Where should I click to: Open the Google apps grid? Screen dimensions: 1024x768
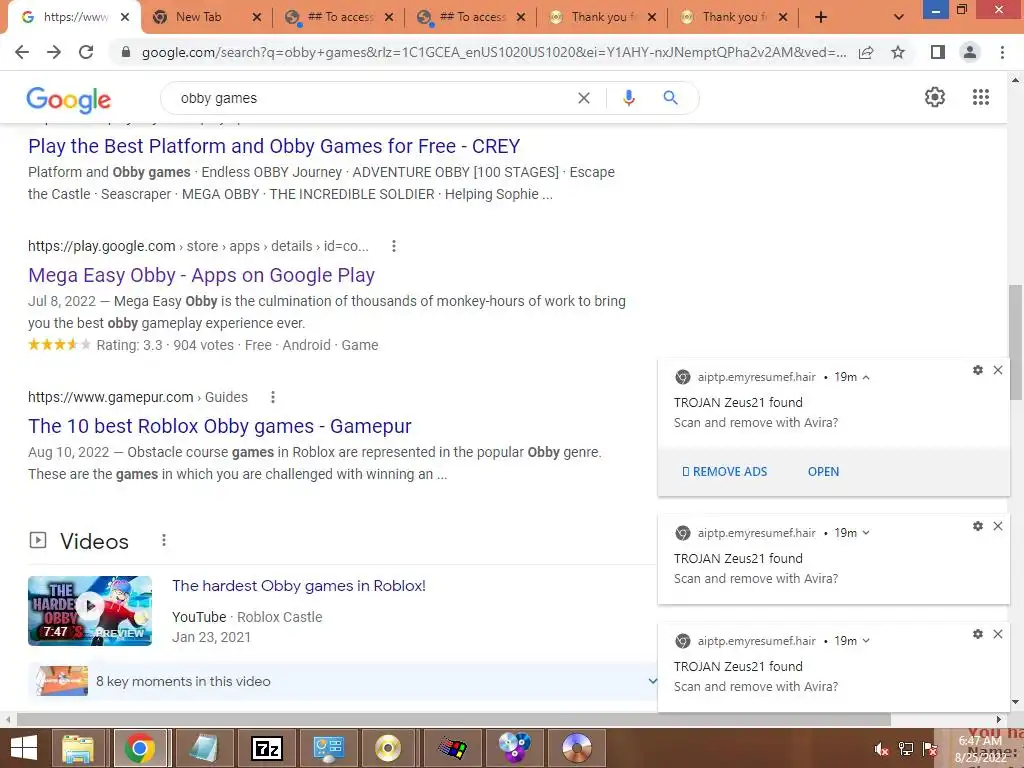coord(981,97)
